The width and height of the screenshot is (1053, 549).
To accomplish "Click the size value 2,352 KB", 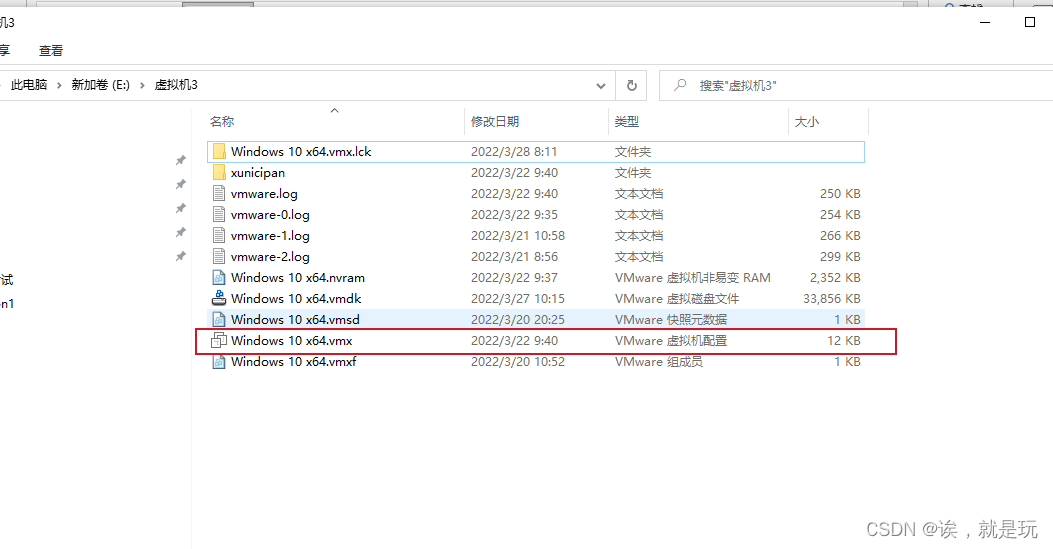I will point(835,278).
